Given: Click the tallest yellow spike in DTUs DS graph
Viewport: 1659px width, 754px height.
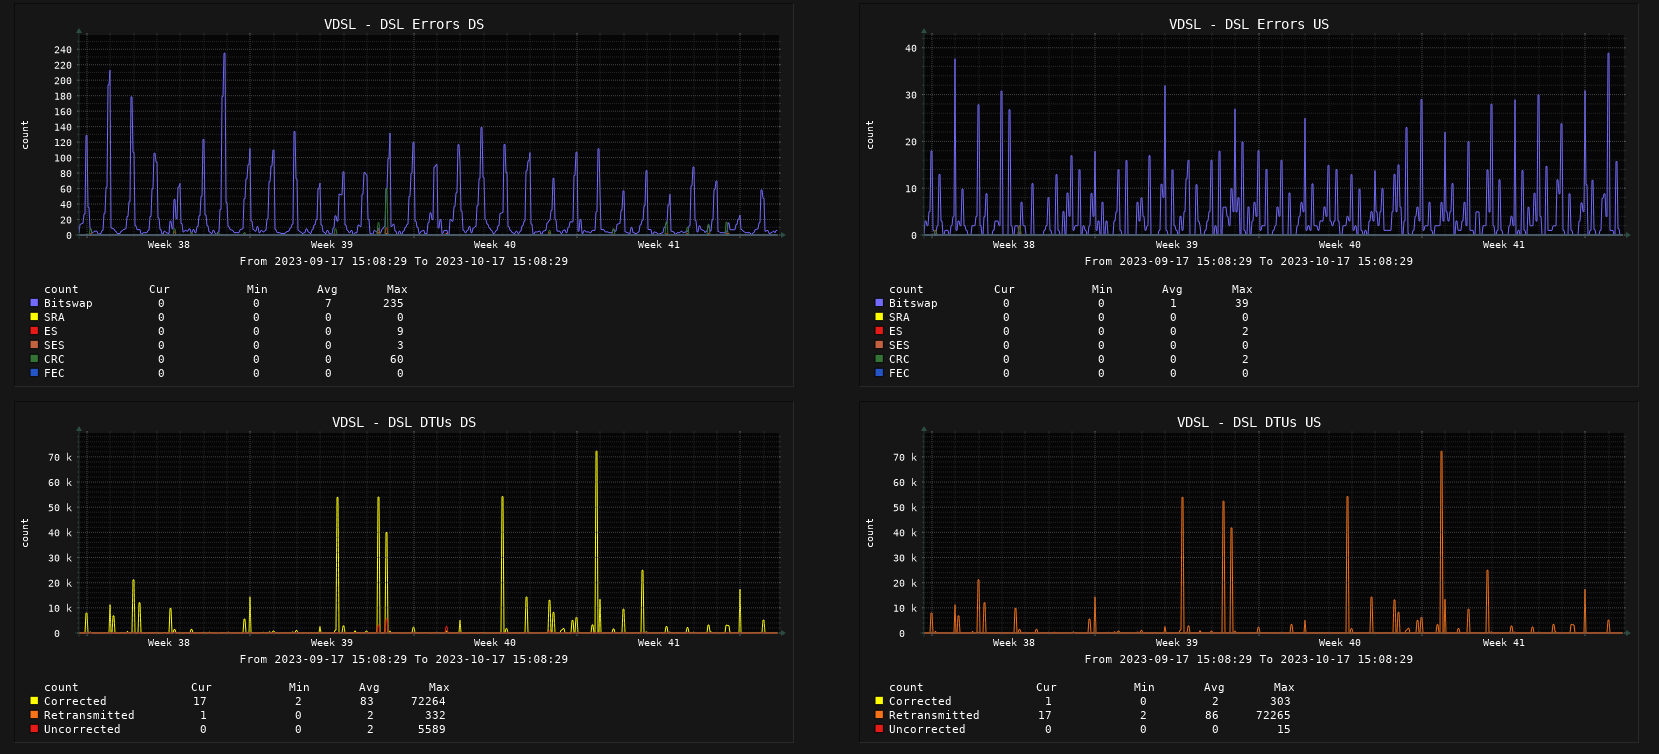Looking at the screenshot, I should [x=596, y=540].
